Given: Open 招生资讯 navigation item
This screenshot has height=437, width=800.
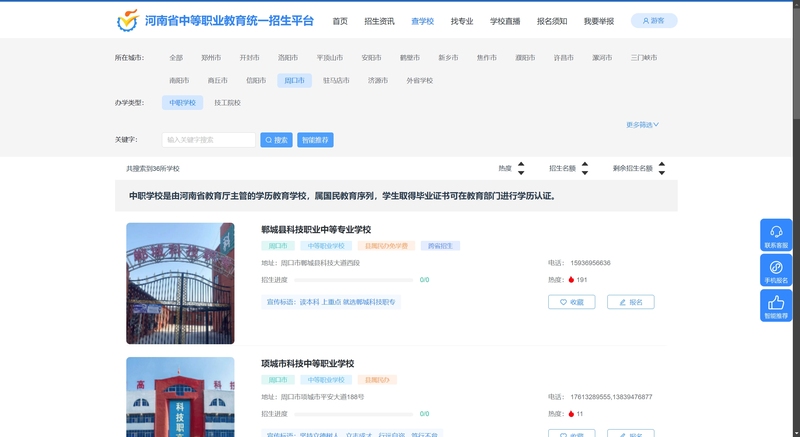Looking at the screenshot, I should pos(379,21).
